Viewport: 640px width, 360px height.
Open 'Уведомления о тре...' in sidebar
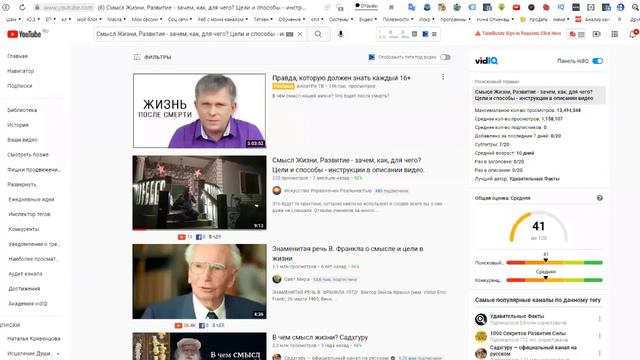point(34,244)
